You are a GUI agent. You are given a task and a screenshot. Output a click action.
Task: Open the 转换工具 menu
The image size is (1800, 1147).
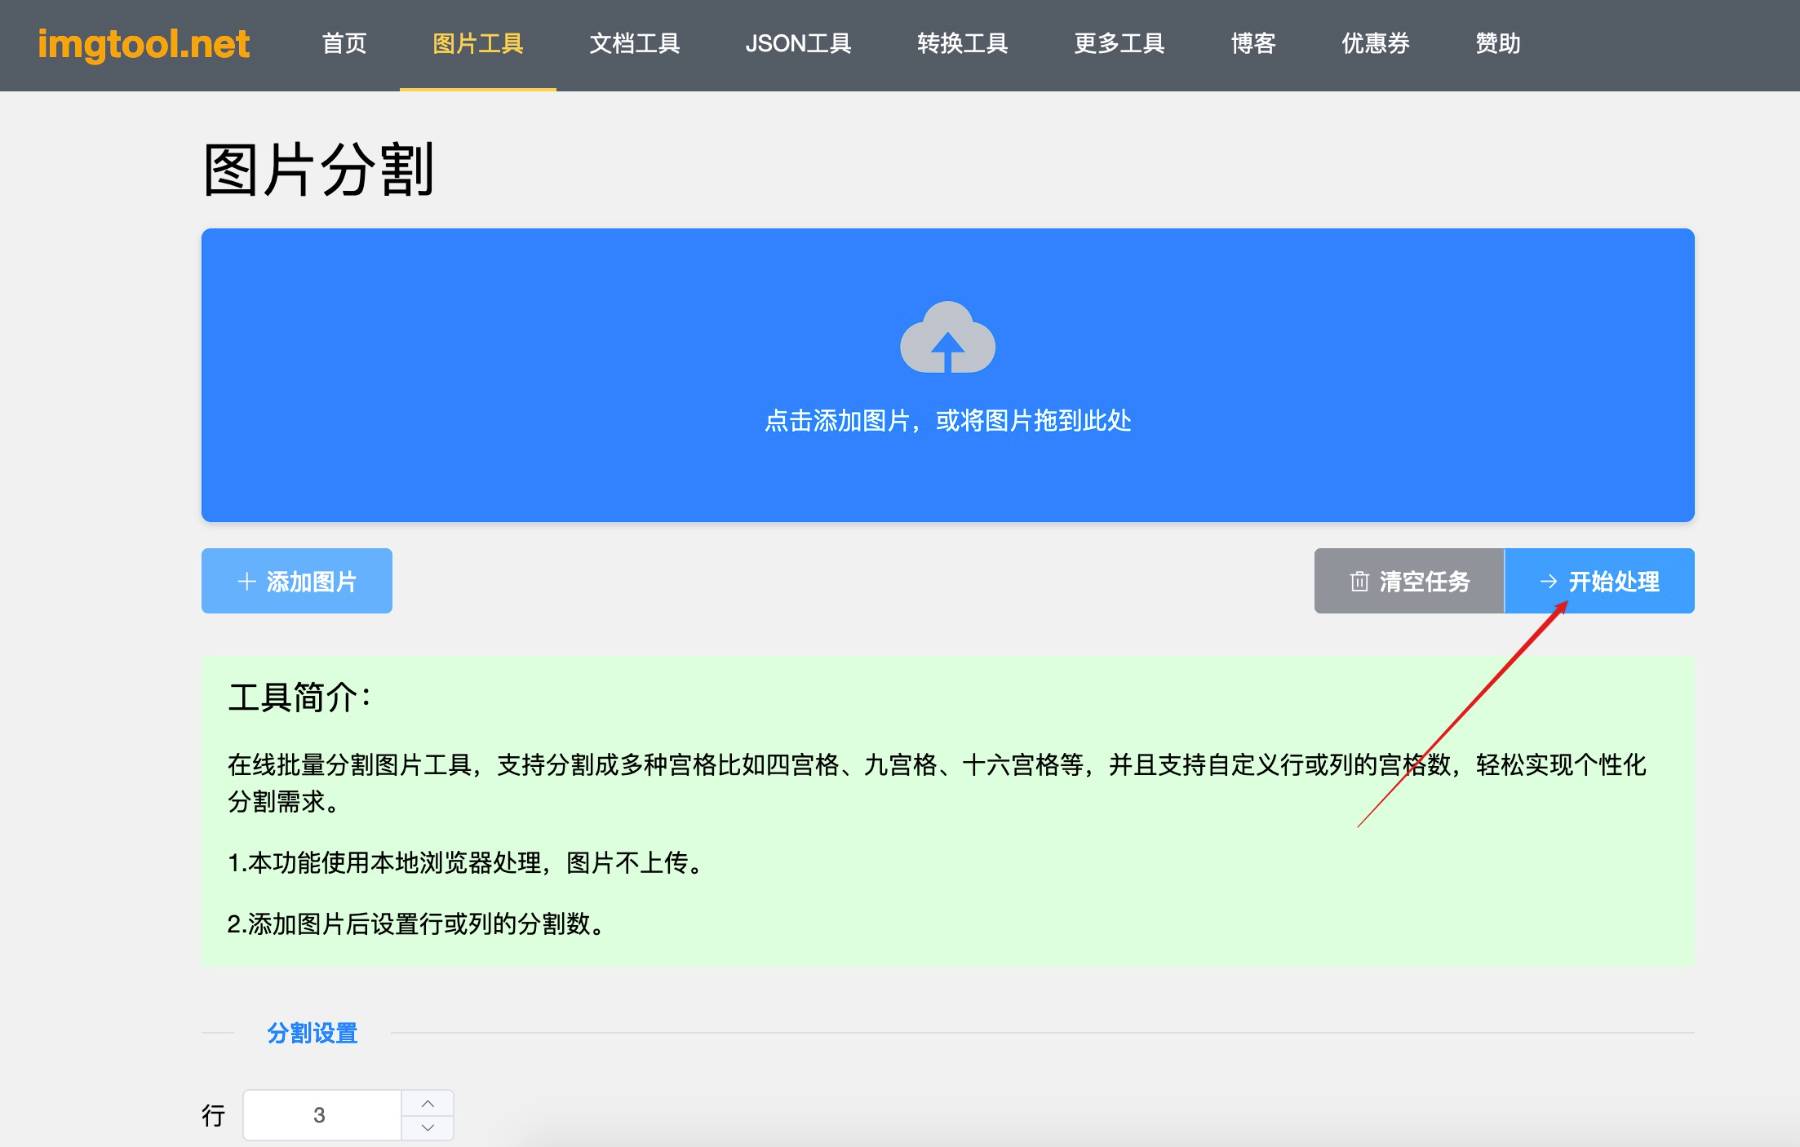(962, 44)
